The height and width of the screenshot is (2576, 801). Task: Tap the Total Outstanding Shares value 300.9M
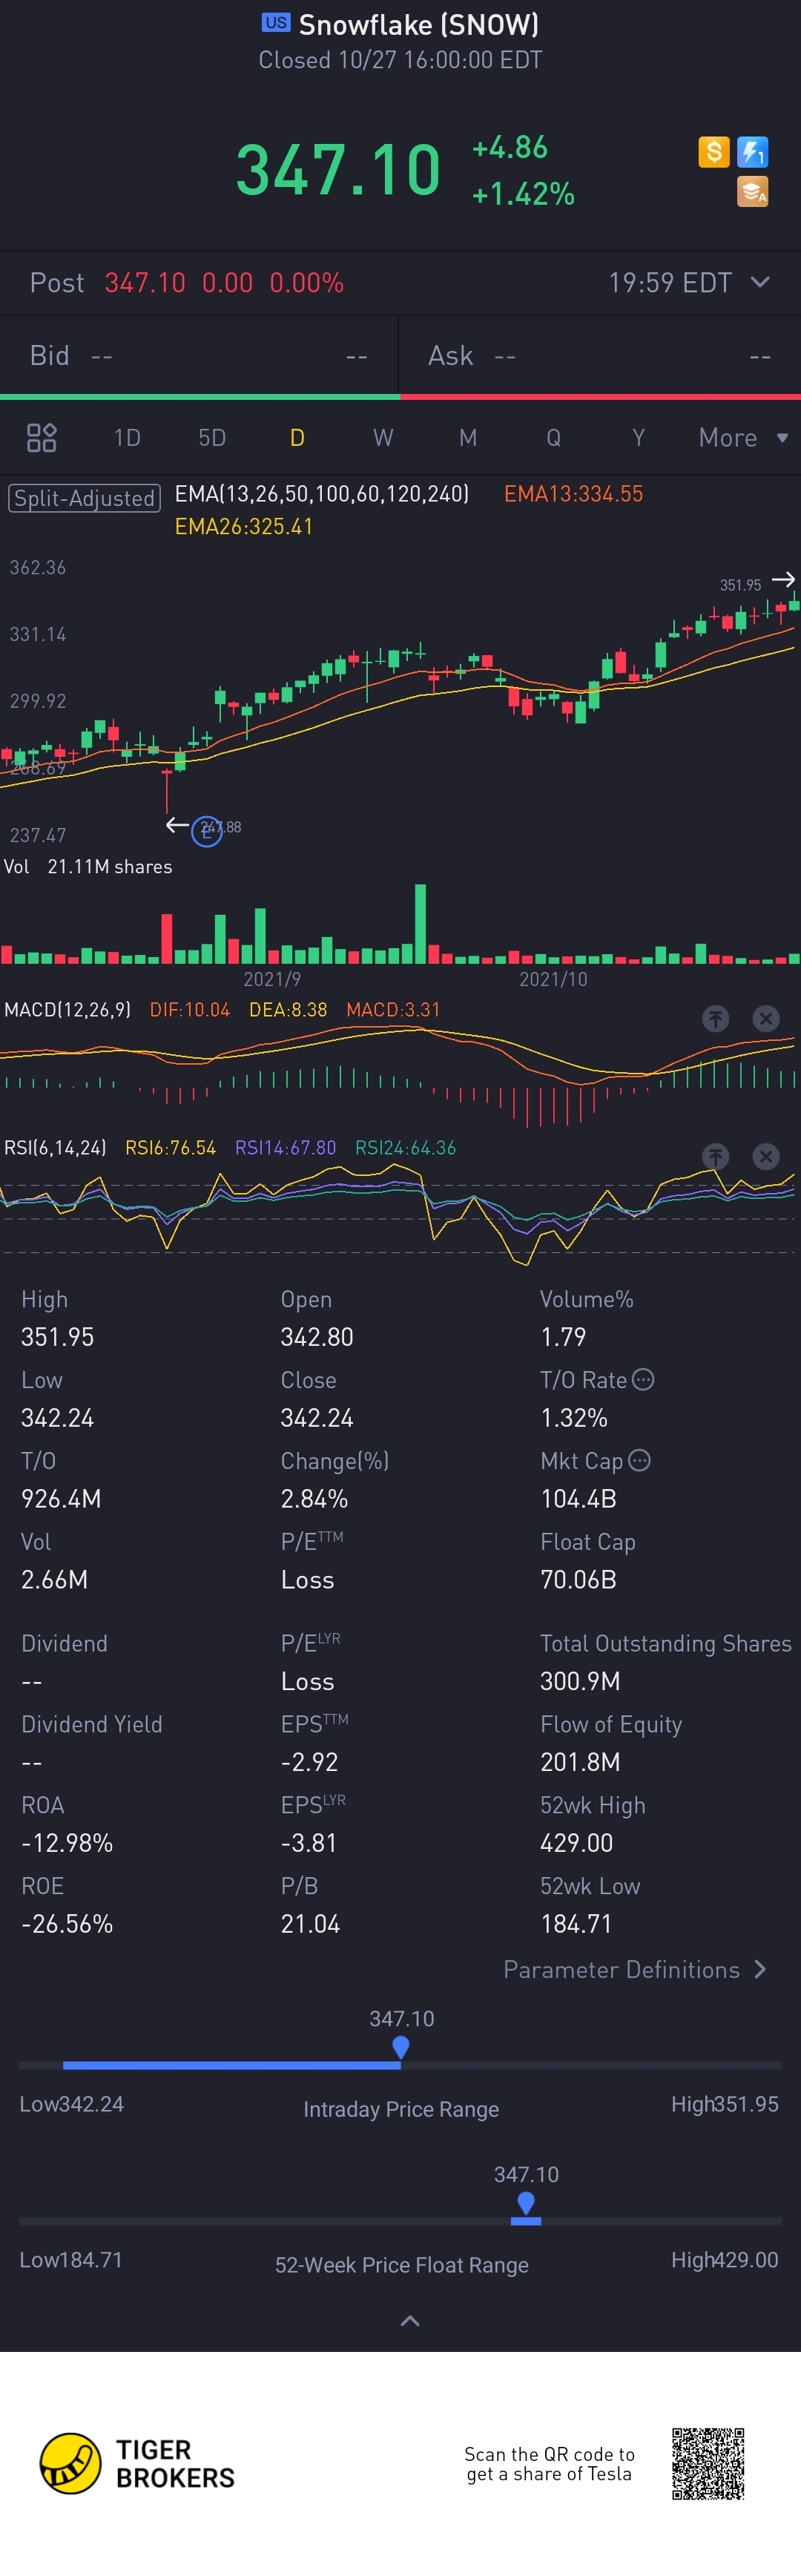(580, 1681)
